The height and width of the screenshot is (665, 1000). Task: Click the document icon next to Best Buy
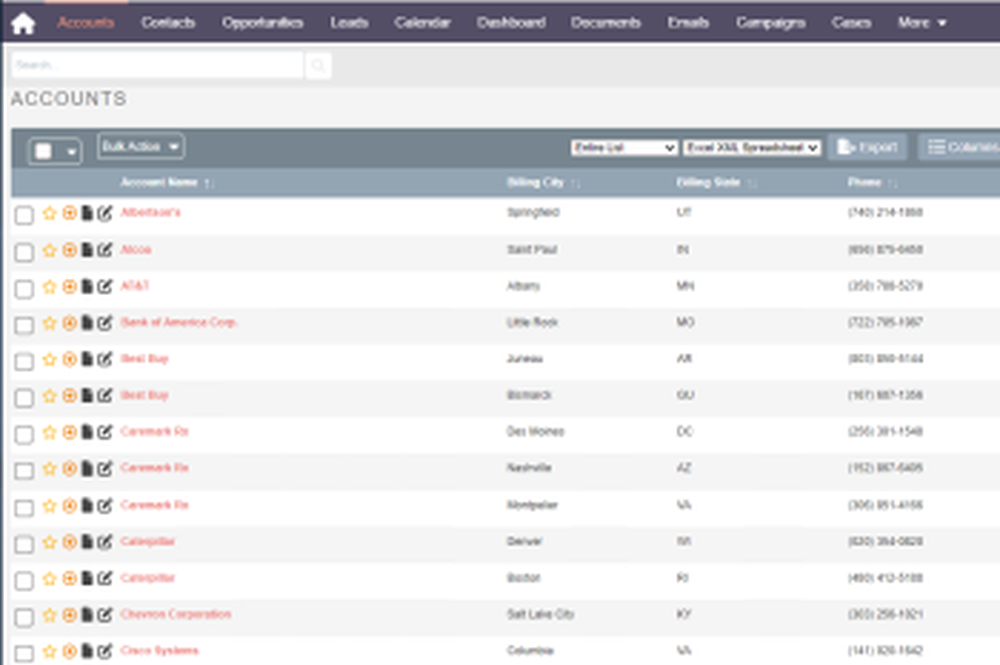86,359
